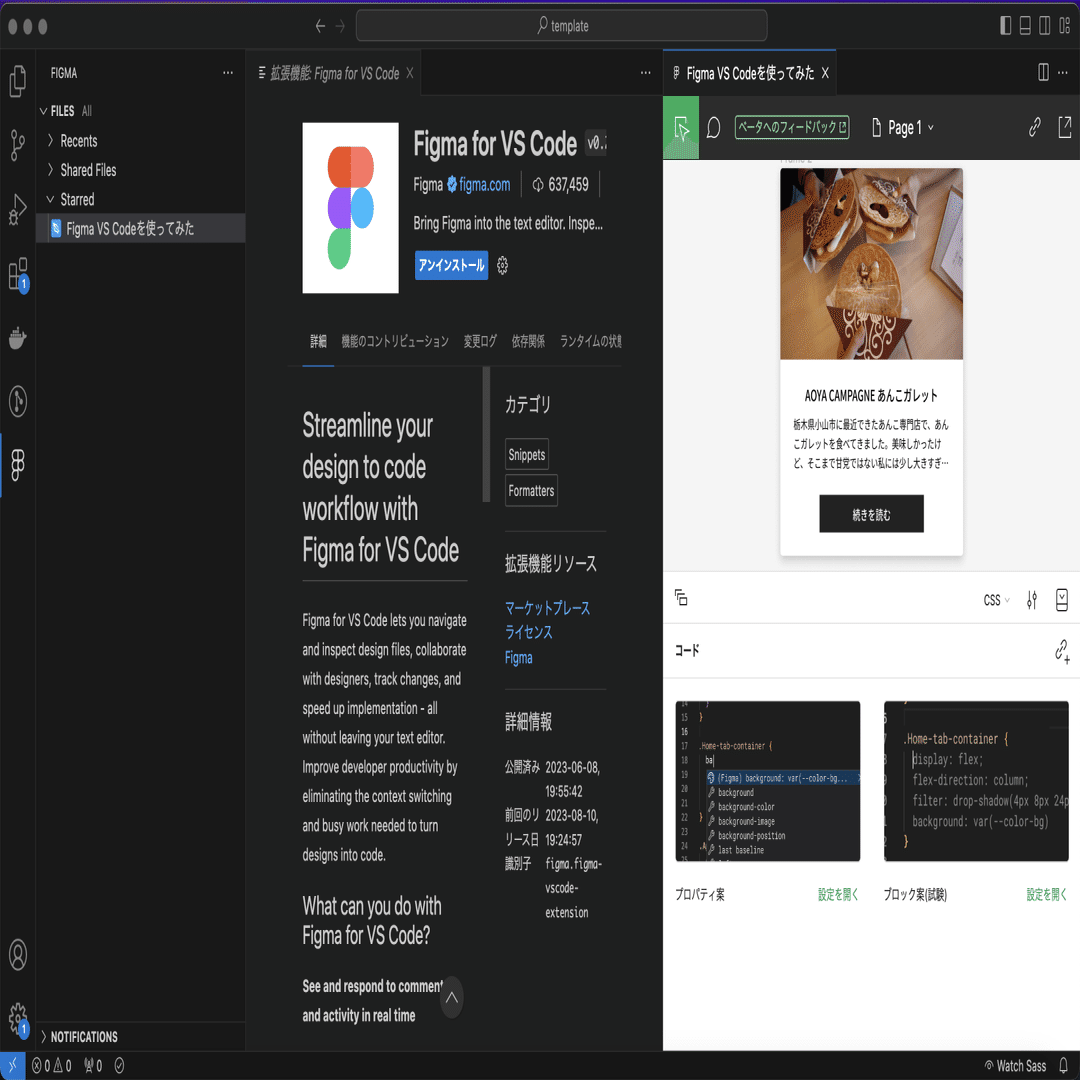Image resolution: width=1080 pixels, height=1080 pixels.
Task: Click the panel collapse icon next to sliders
Action: coord(1061,600)
